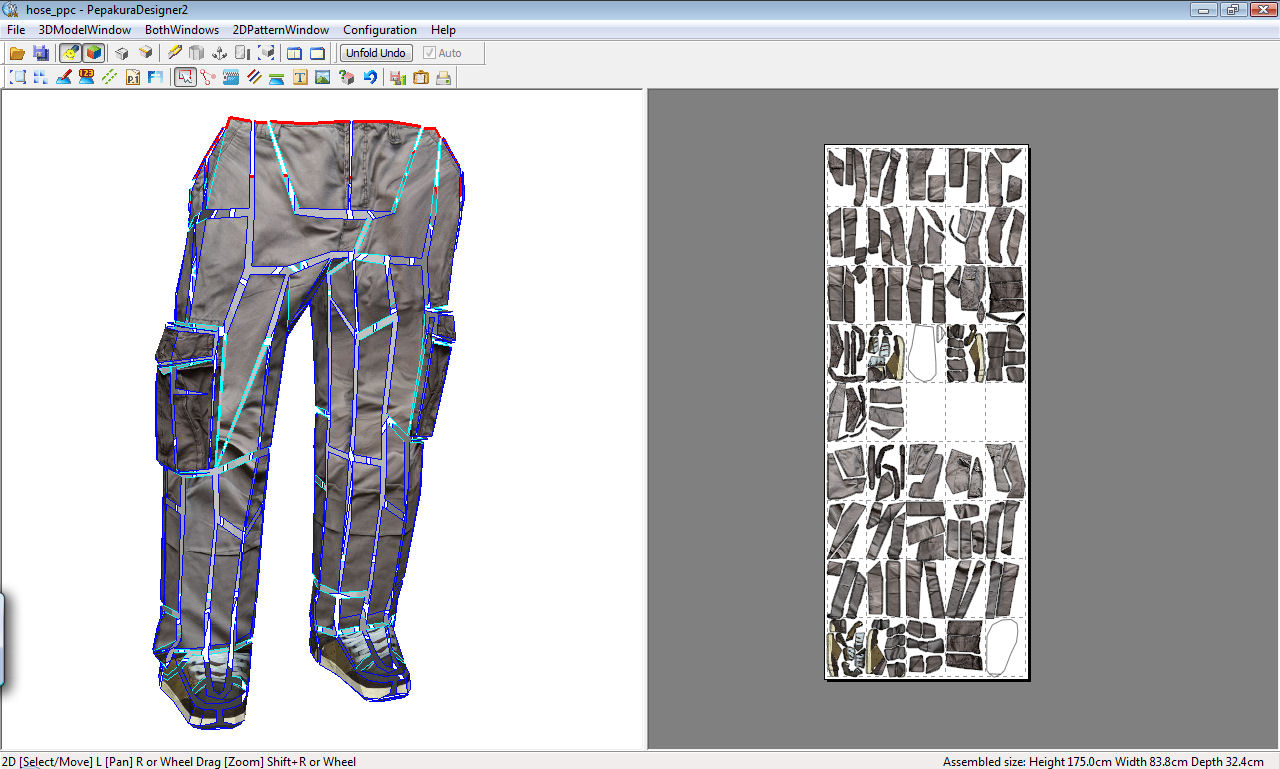Click the green dashed fold-lines icon
This screenshot has height=769, width=1280.
(x=109, y=77)
